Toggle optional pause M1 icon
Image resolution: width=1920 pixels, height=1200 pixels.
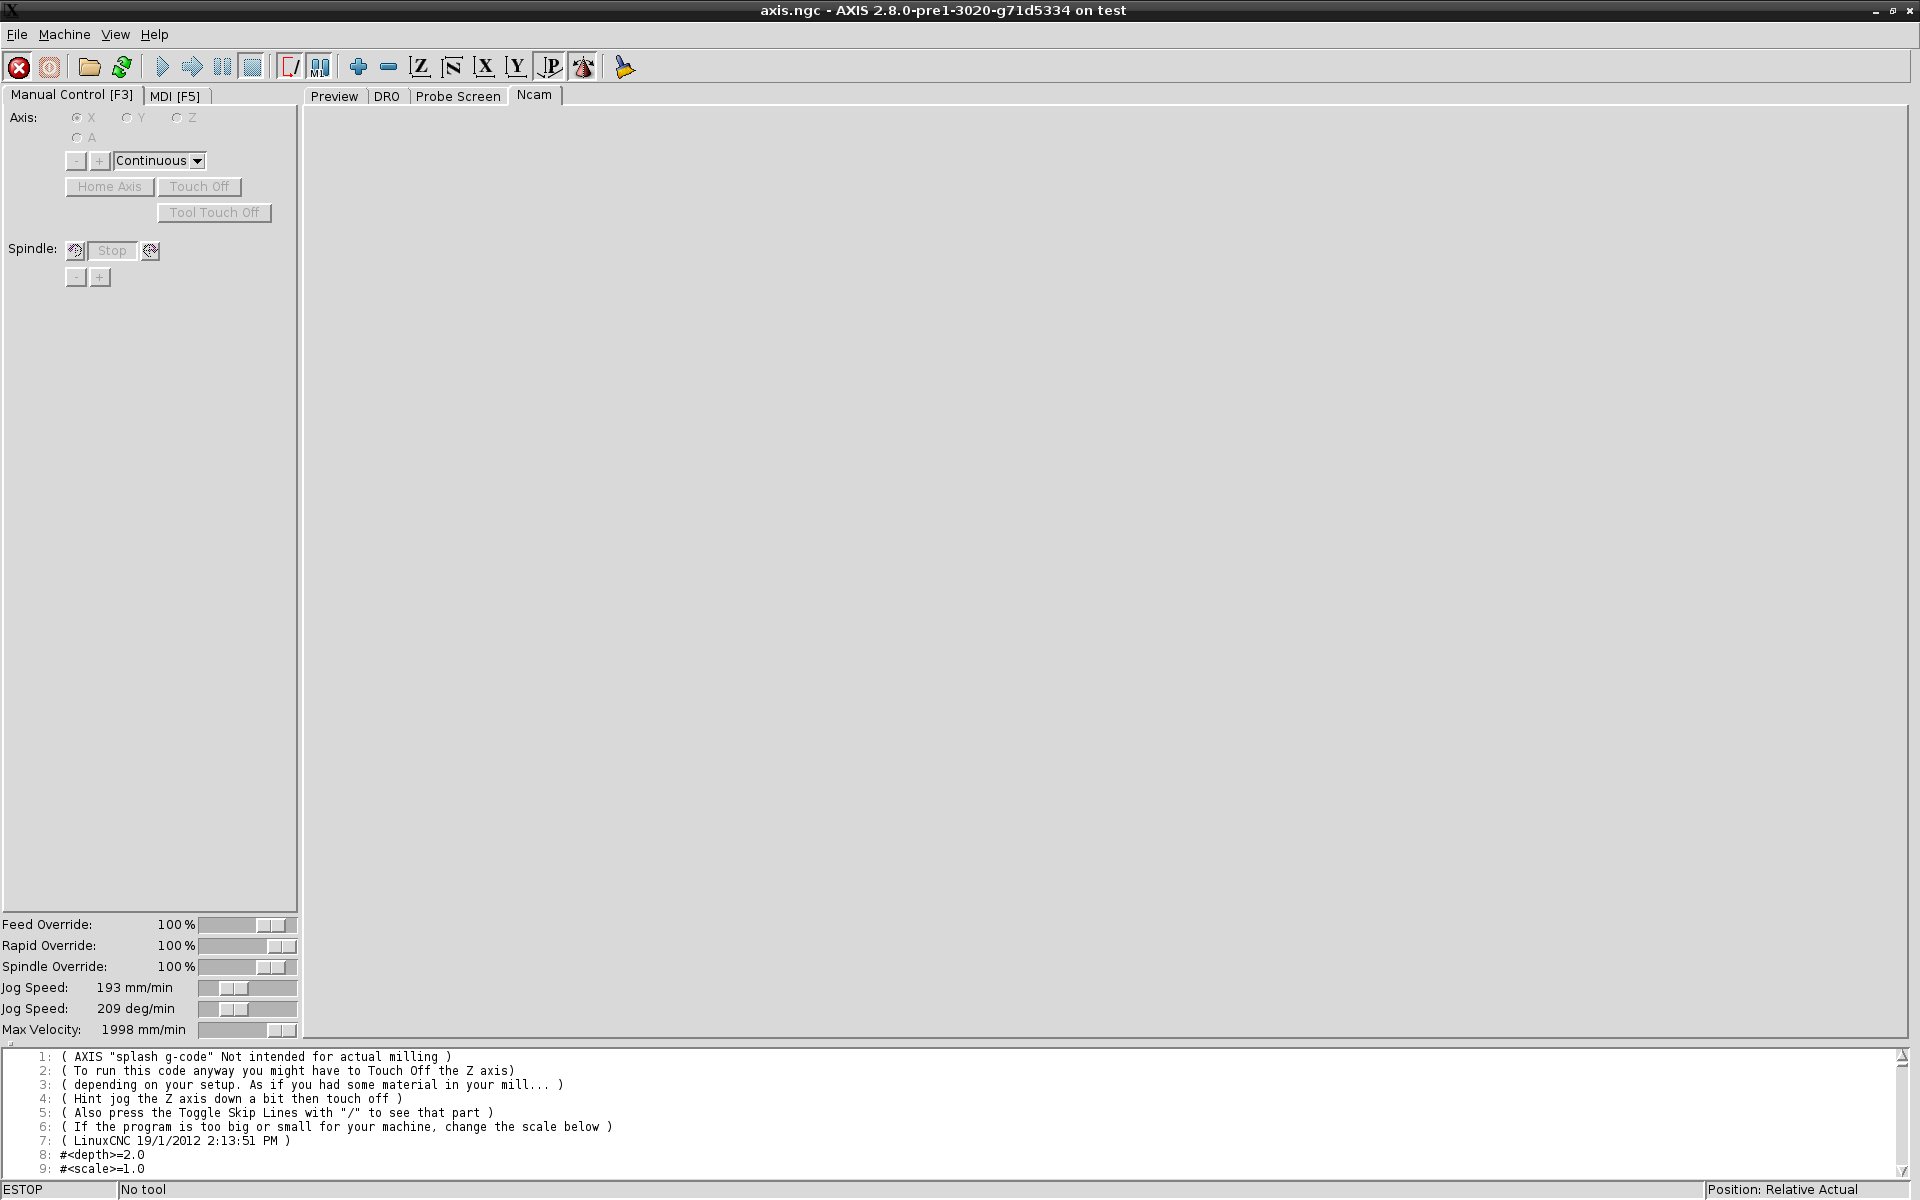click(319, 67)
